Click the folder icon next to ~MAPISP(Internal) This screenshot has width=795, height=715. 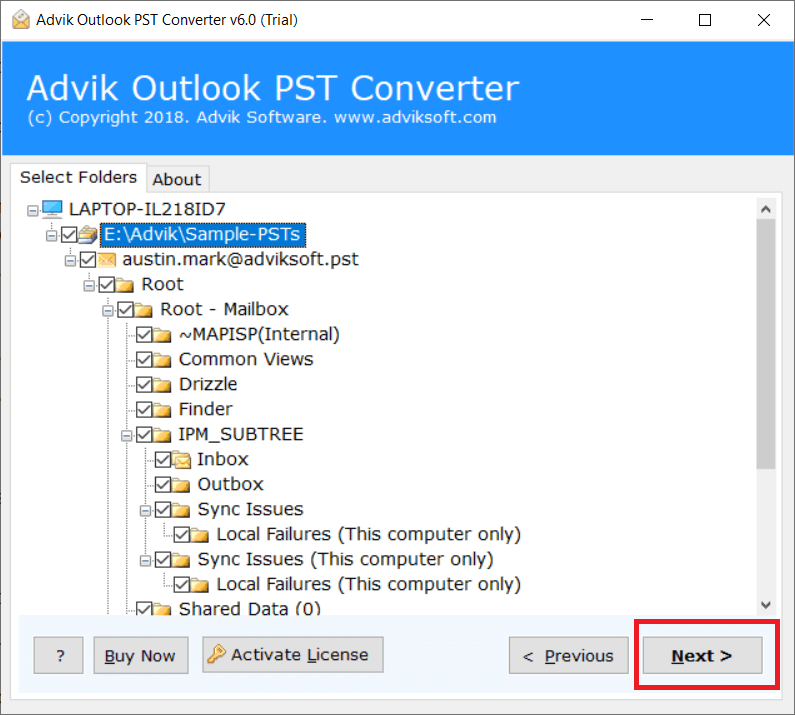tap(162, 335)
